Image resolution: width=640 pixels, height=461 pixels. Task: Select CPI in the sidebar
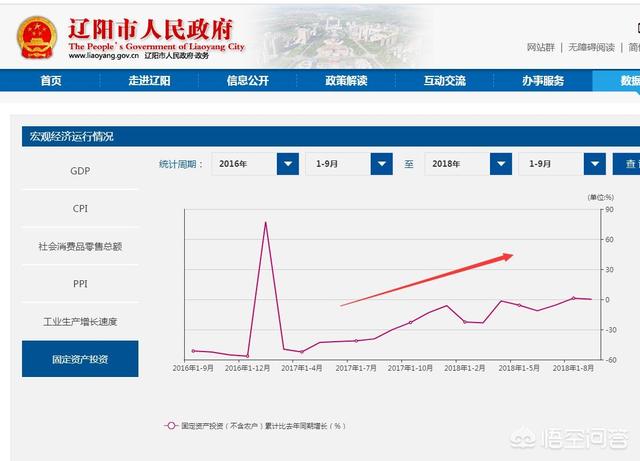[80, 209]
